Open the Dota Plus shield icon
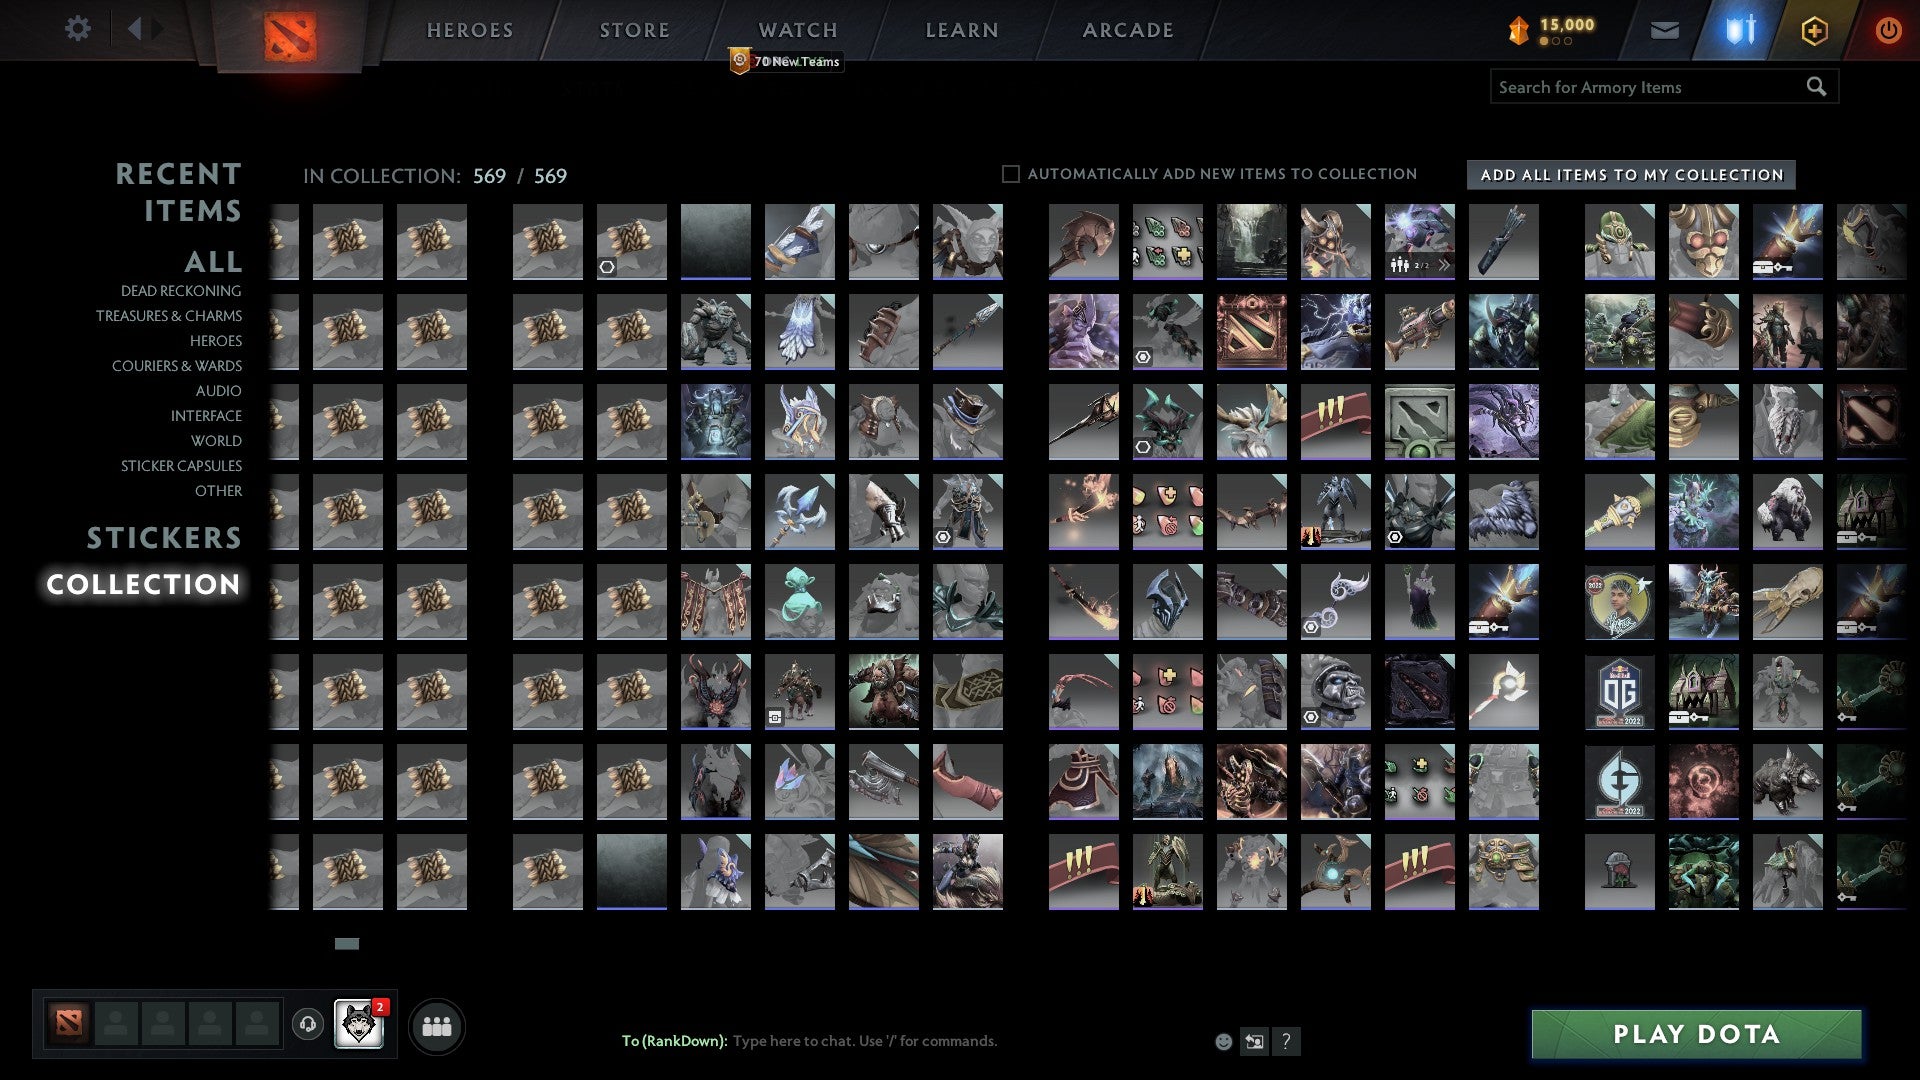 [1814, 31]
